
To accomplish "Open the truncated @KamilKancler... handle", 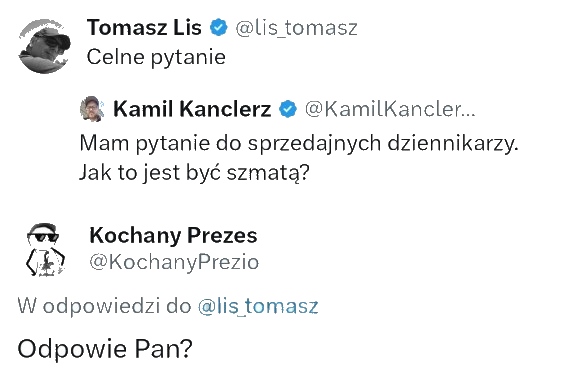I will [390, 109].
